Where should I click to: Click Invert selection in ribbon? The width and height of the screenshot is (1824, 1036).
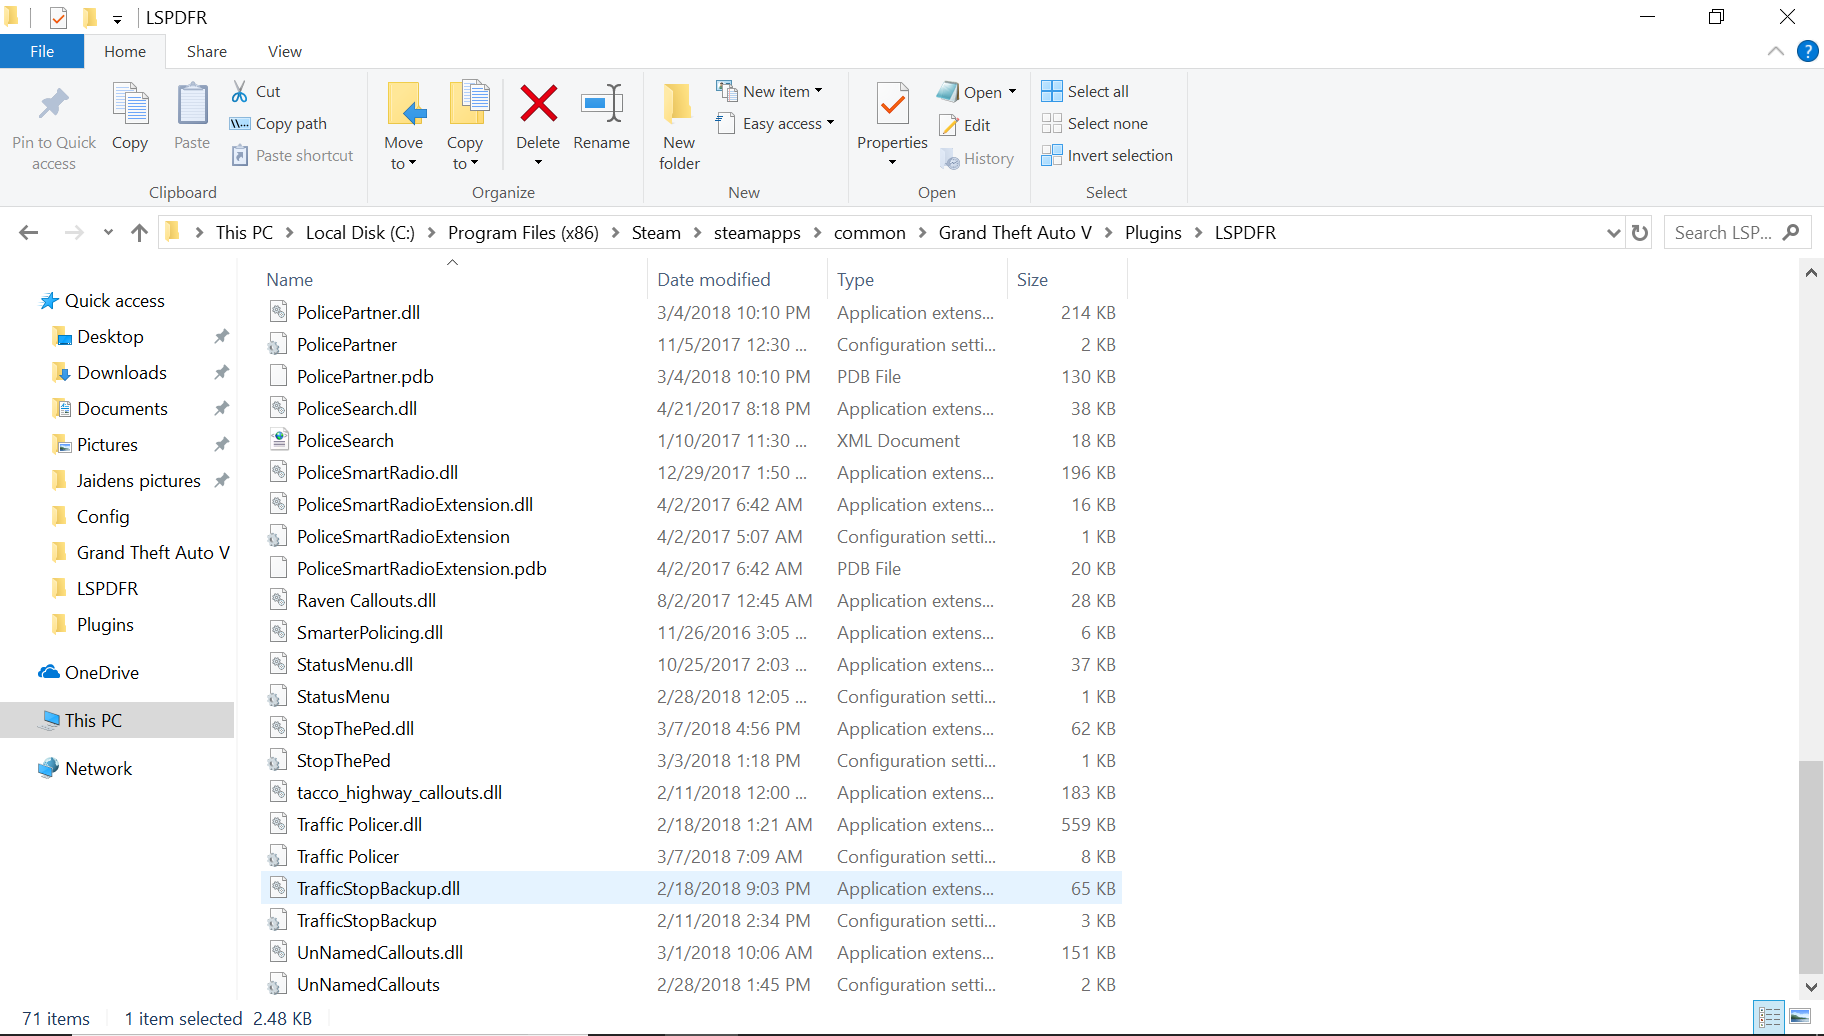coord(1107,156)
